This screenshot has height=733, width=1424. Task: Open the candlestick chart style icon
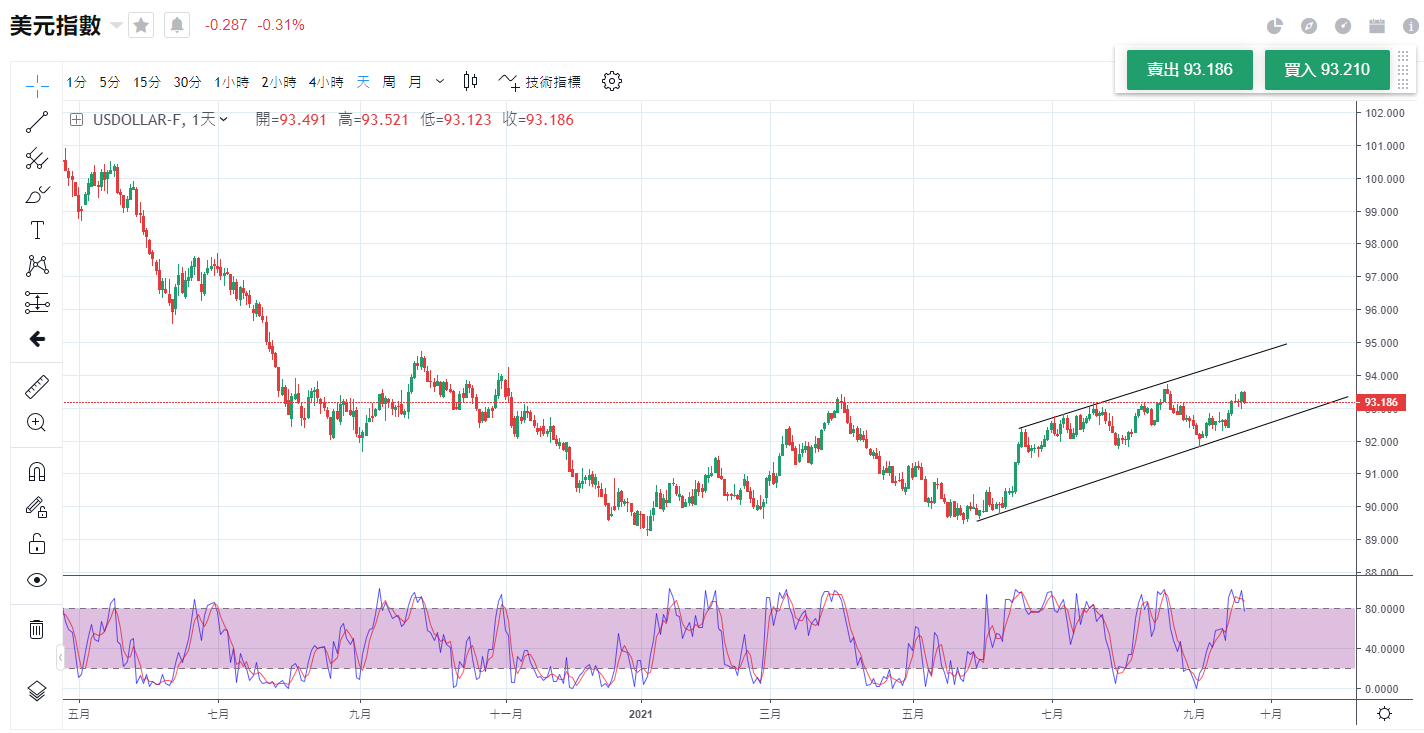(470, 82)
